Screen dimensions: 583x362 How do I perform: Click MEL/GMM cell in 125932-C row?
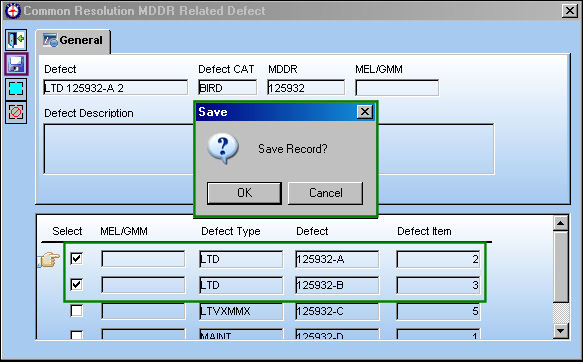(143, 311)
